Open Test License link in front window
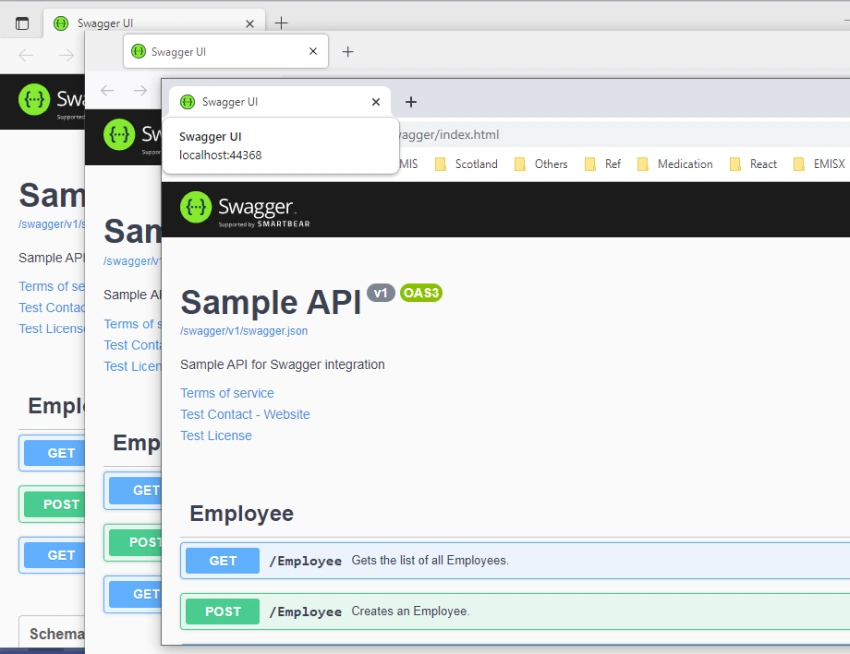Viewport: 850px width, 654px height. 216,435
